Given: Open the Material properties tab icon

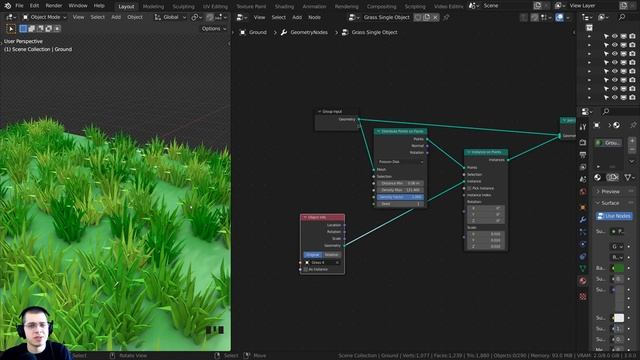Looking at the screenshot, I should click(x=583, y=281).
